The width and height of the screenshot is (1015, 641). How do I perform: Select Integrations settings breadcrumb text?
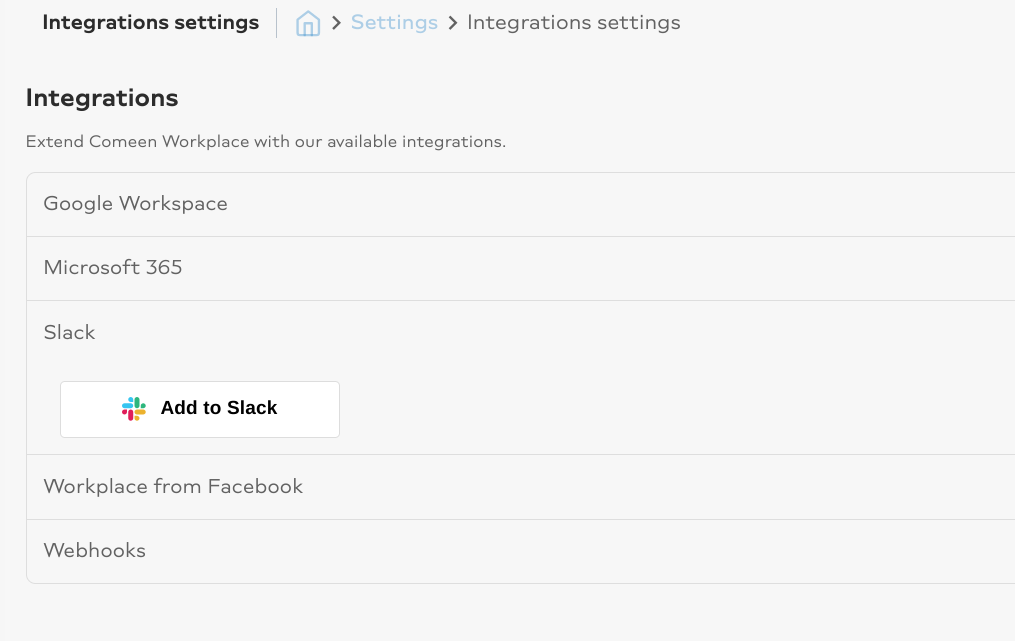574,23
